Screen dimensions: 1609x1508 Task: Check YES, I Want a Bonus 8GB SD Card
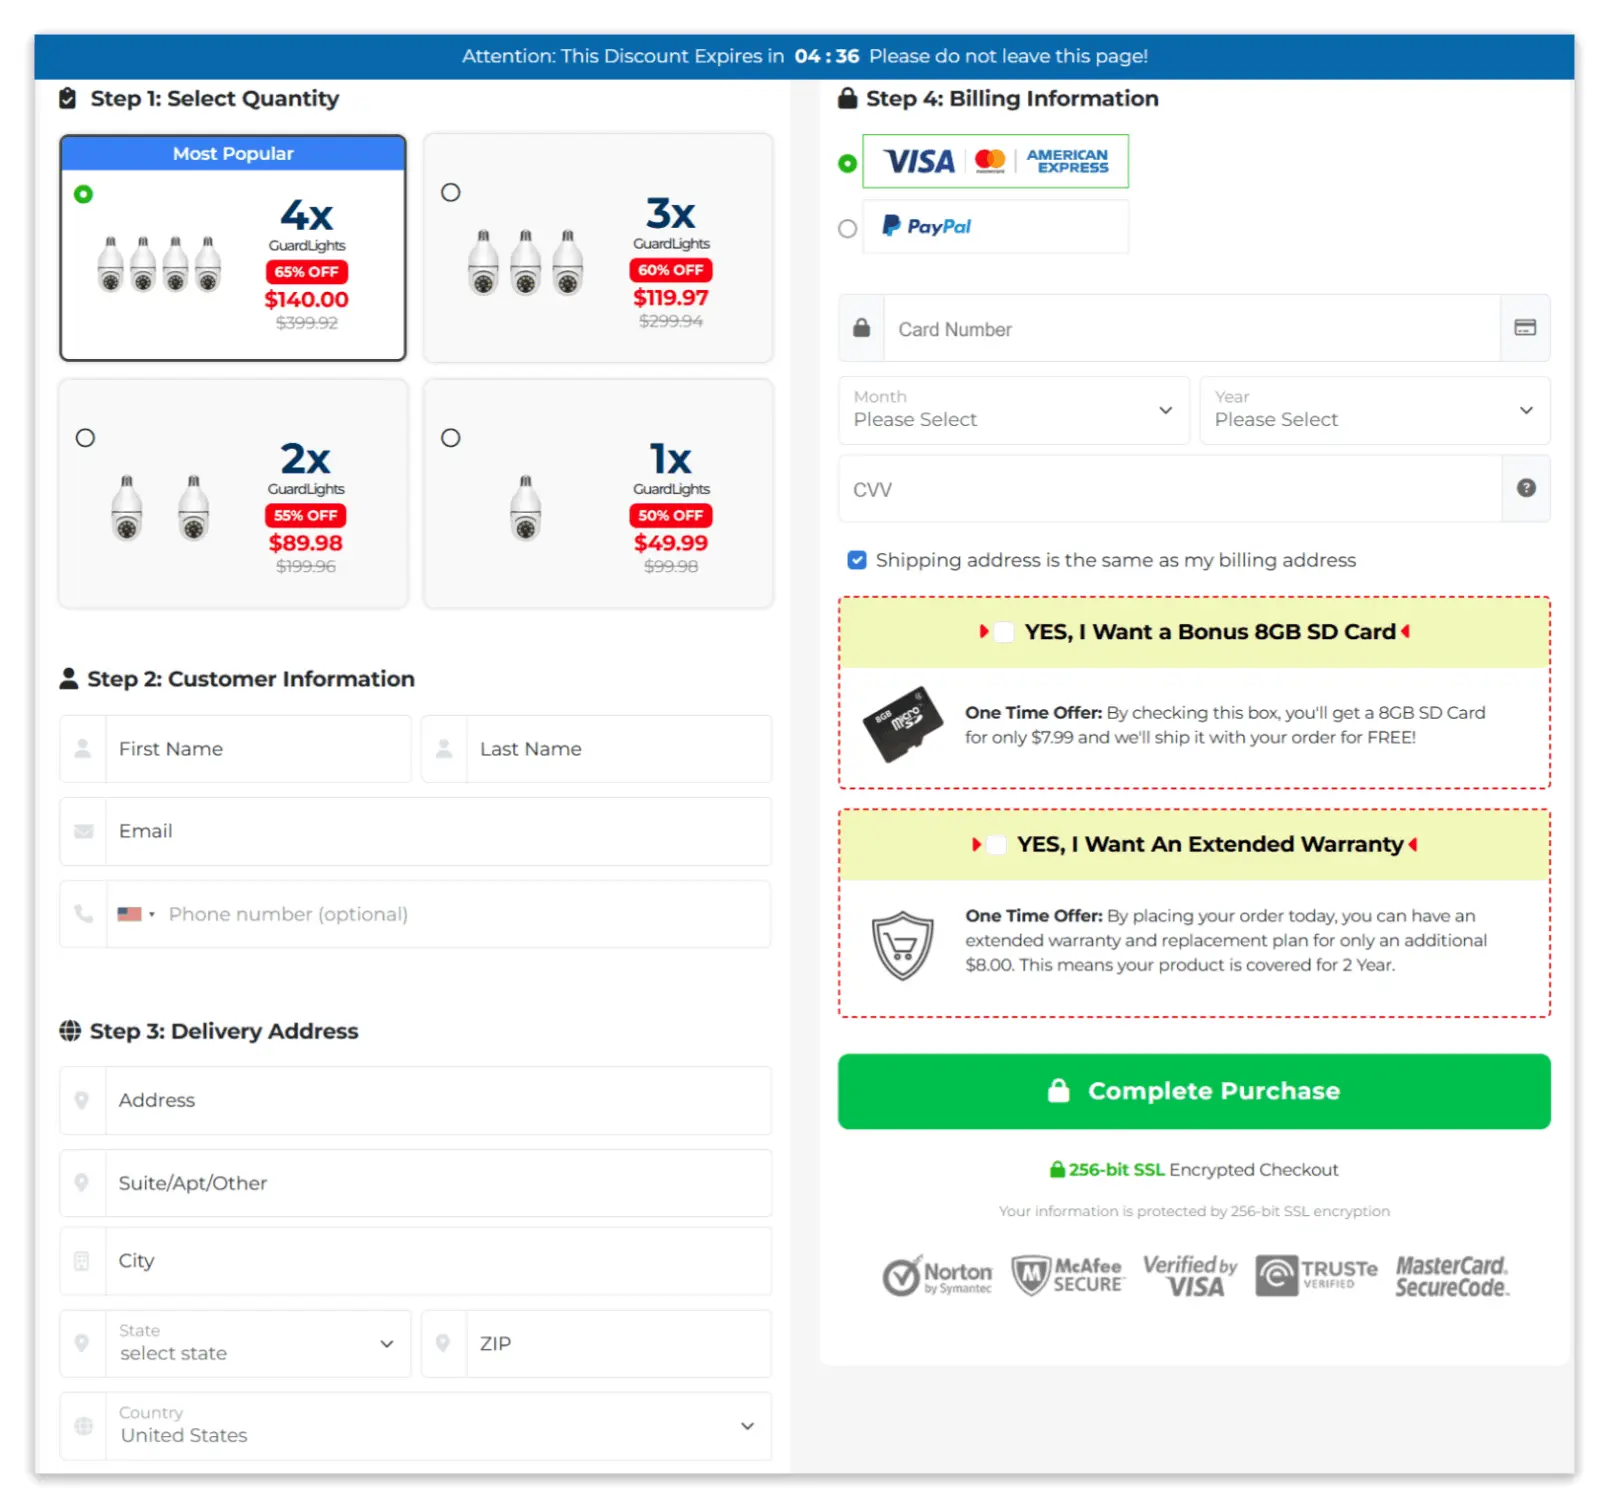coord(1003,632)
